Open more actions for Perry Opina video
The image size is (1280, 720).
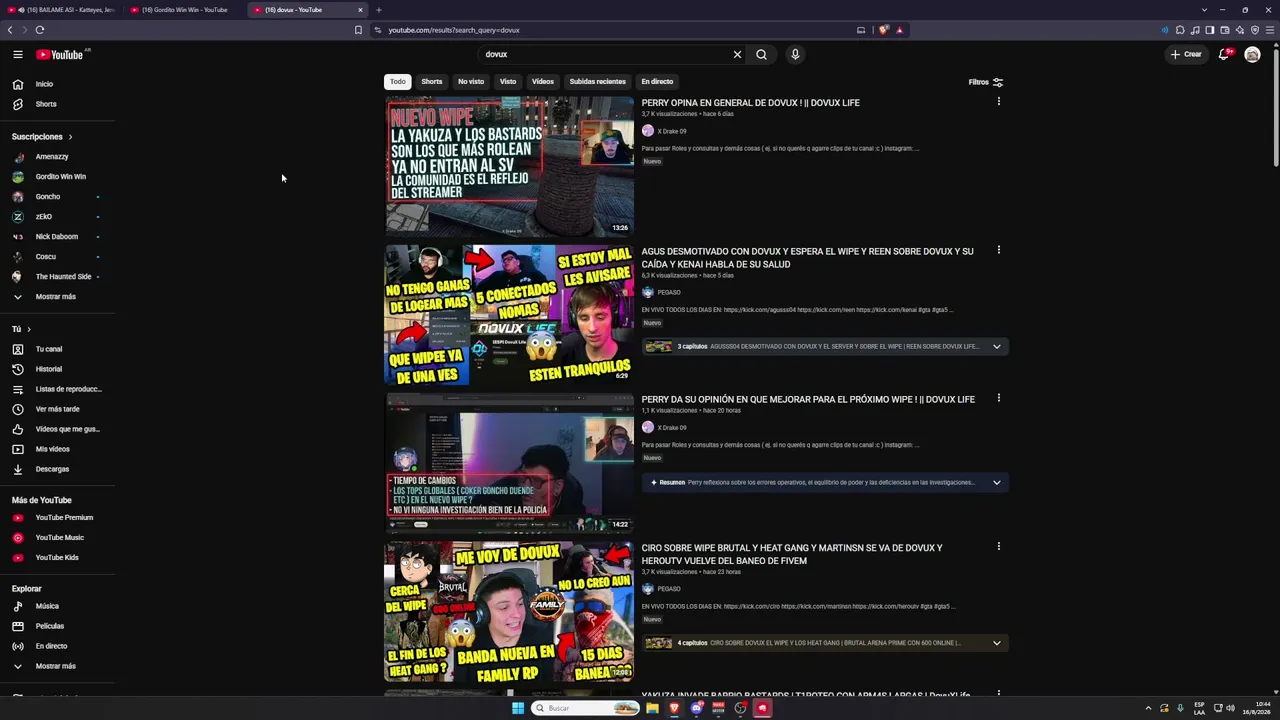pos(998,102)
